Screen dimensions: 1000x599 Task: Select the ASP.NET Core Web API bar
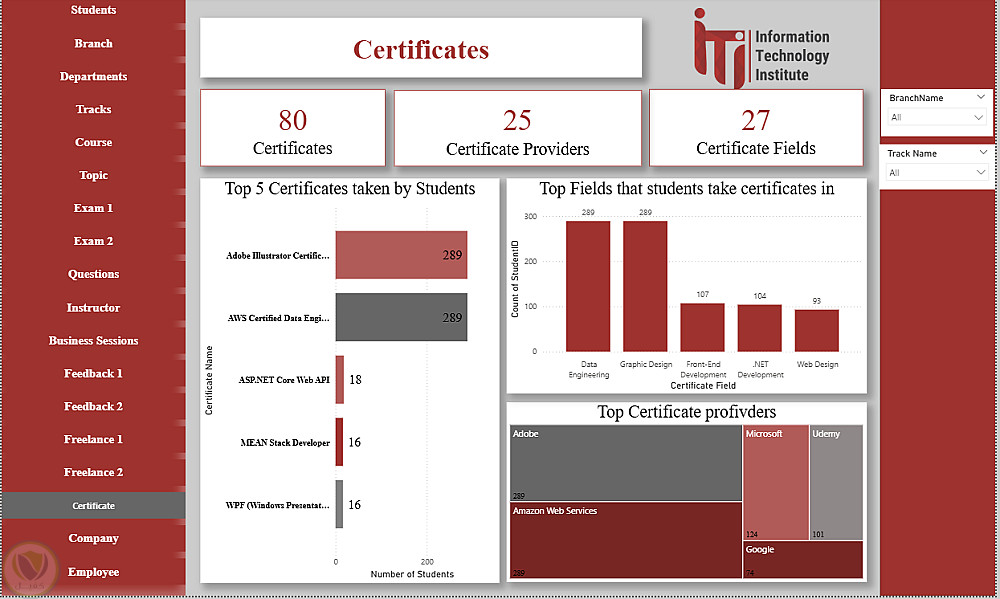[x=340, y=380]
